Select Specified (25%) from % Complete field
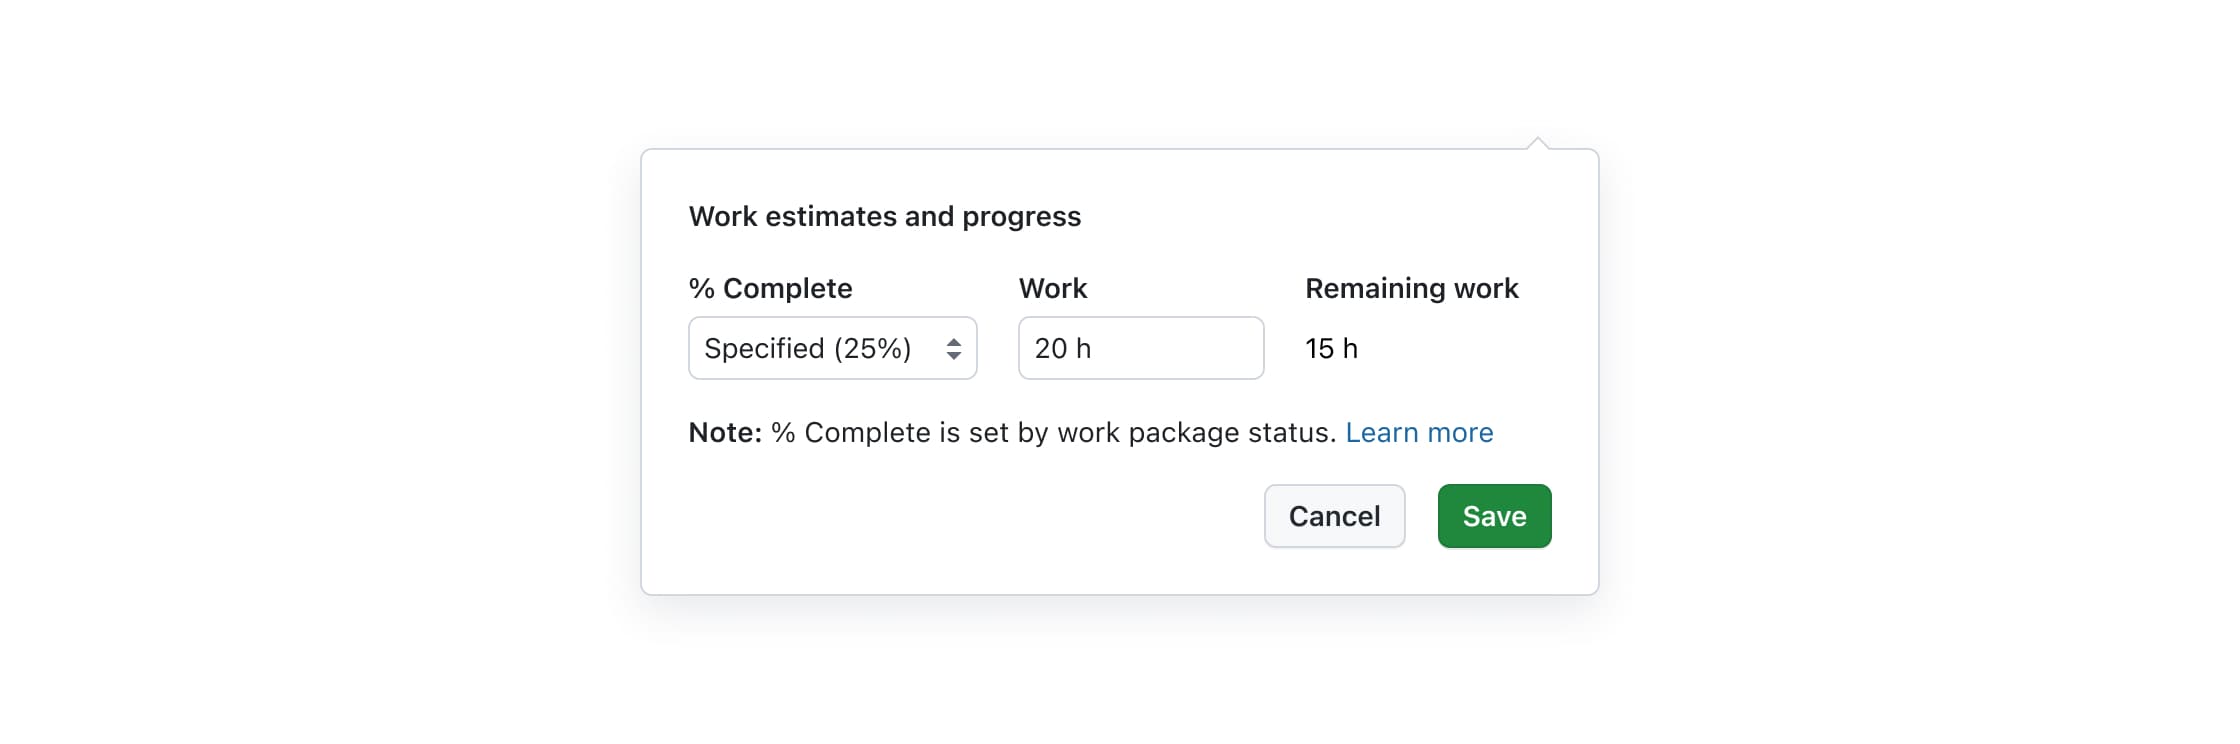The height and width of the screenshot is (744, 2240). point(832,348)
